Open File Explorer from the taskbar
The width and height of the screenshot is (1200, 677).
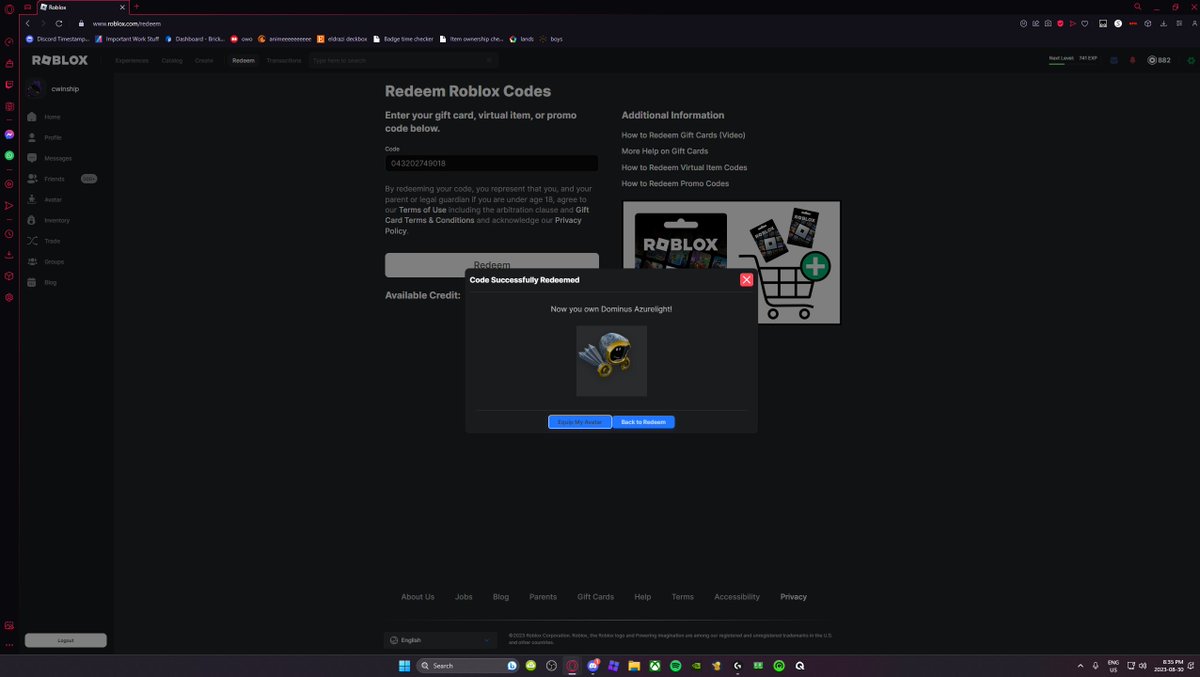click(x=634, y=665)
